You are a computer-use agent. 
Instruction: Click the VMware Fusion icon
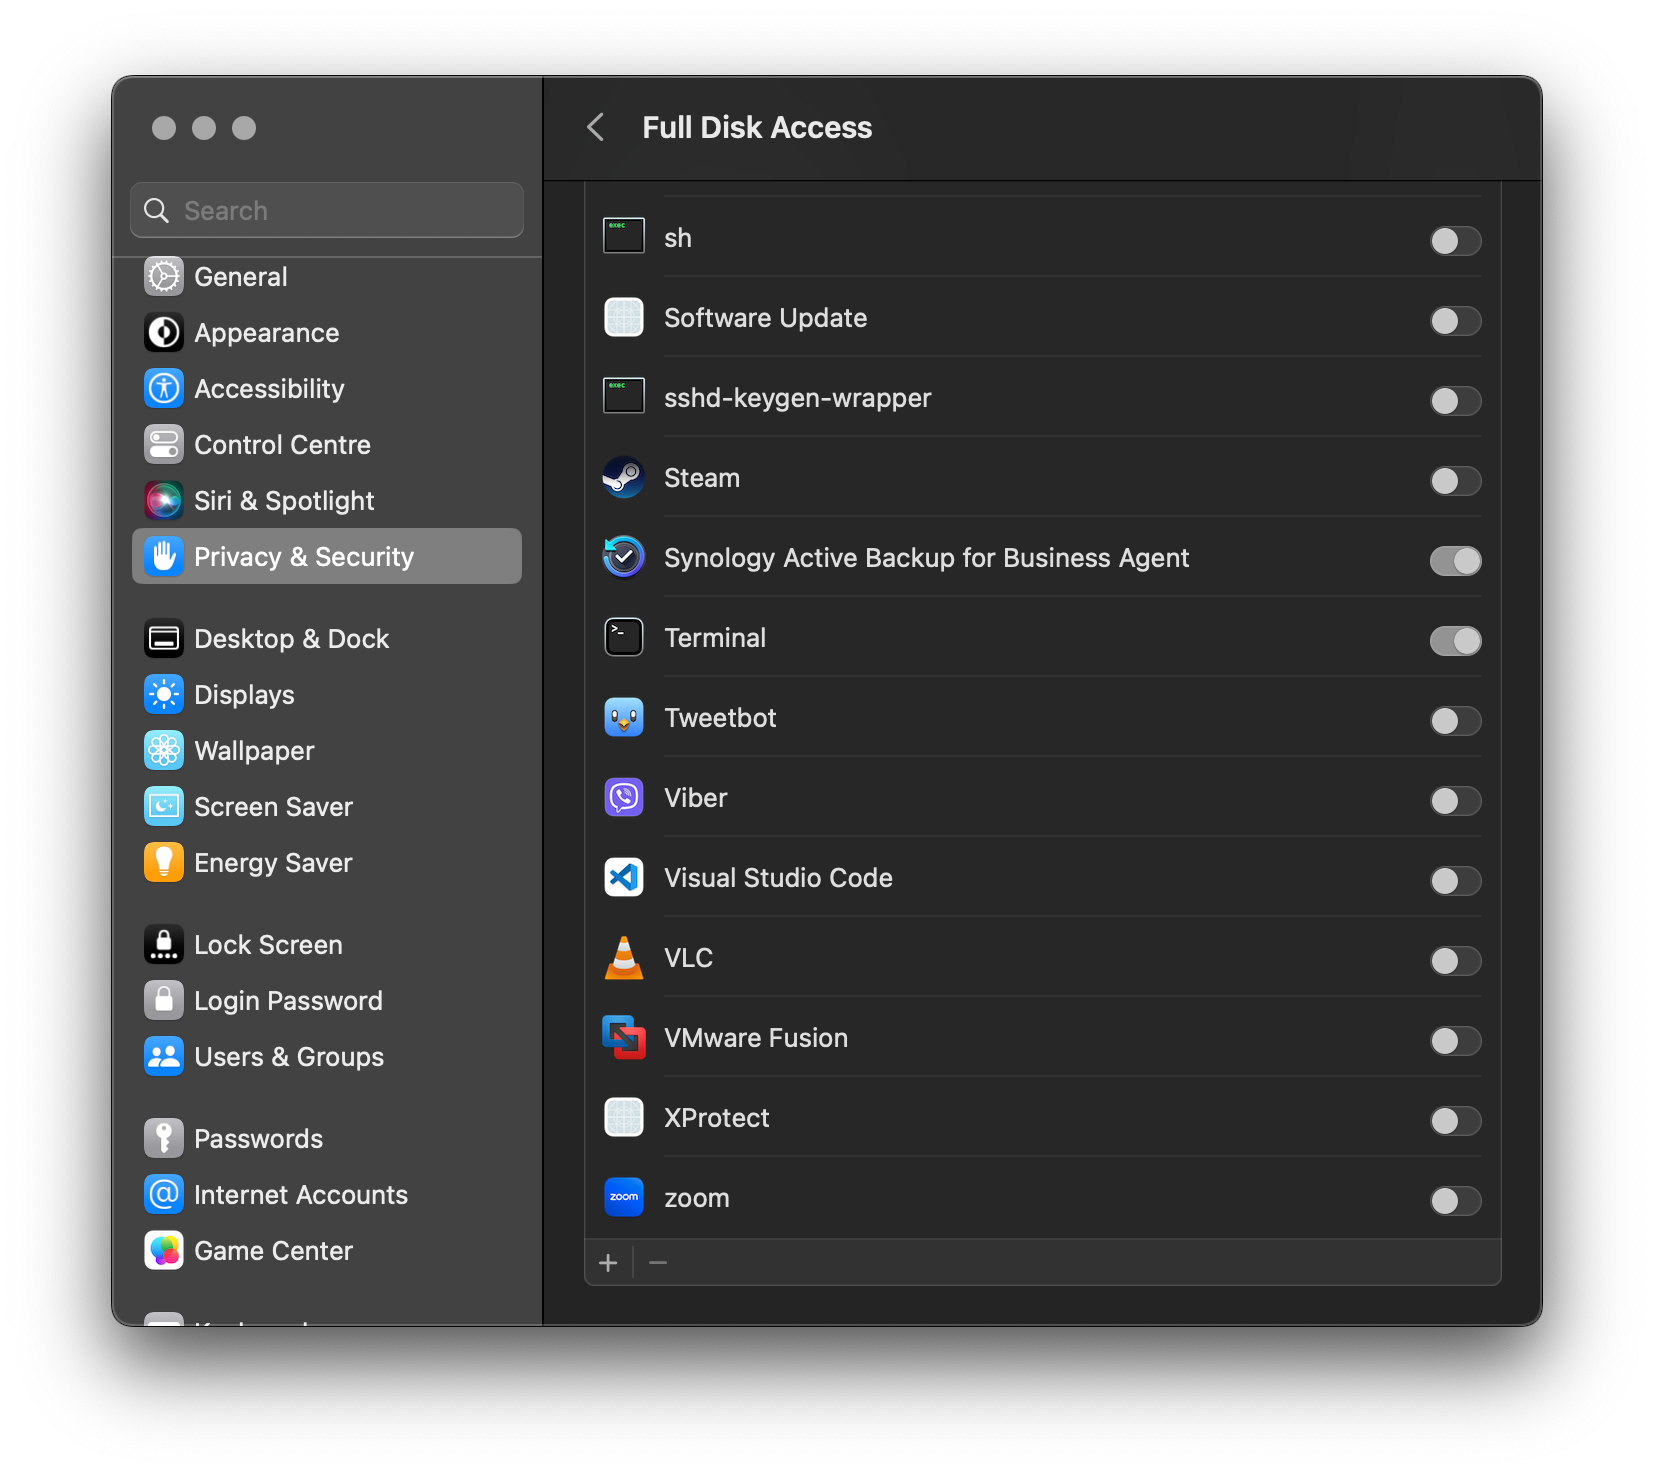coord(624,1038)
